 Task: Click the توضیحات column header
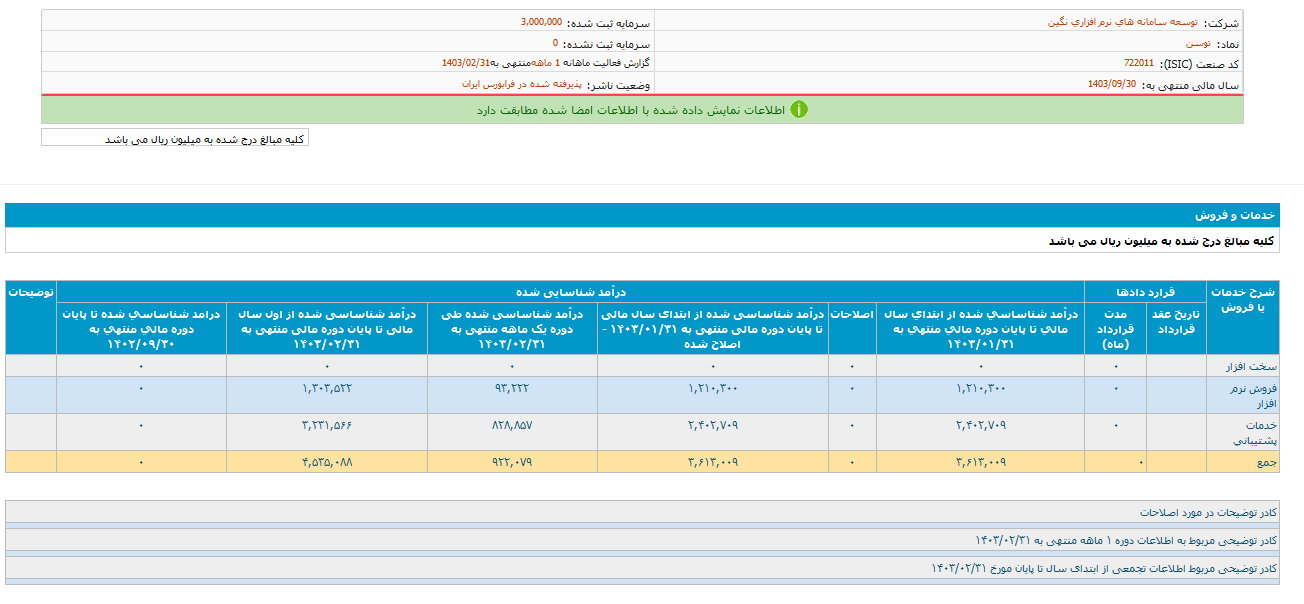point(30,291)
